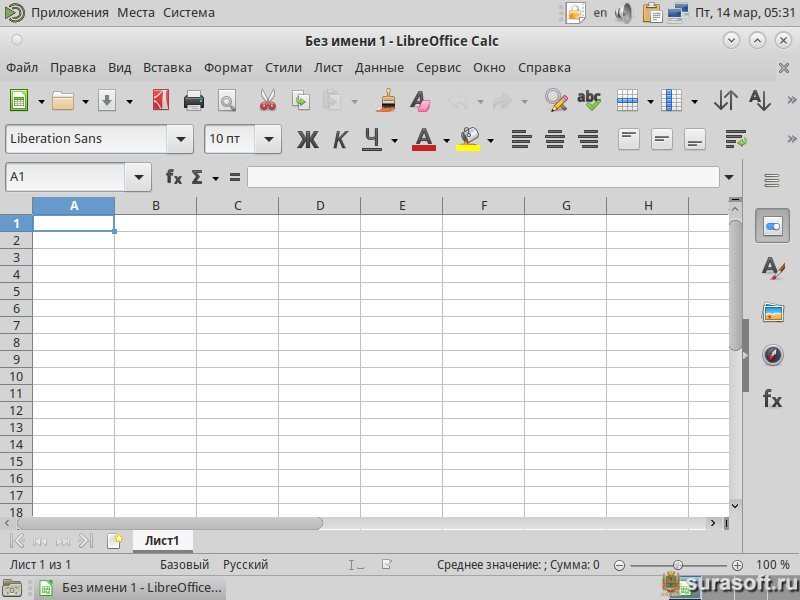
Task: Open the Name Box dropdown arrow
Action: [x=138, y=177]
